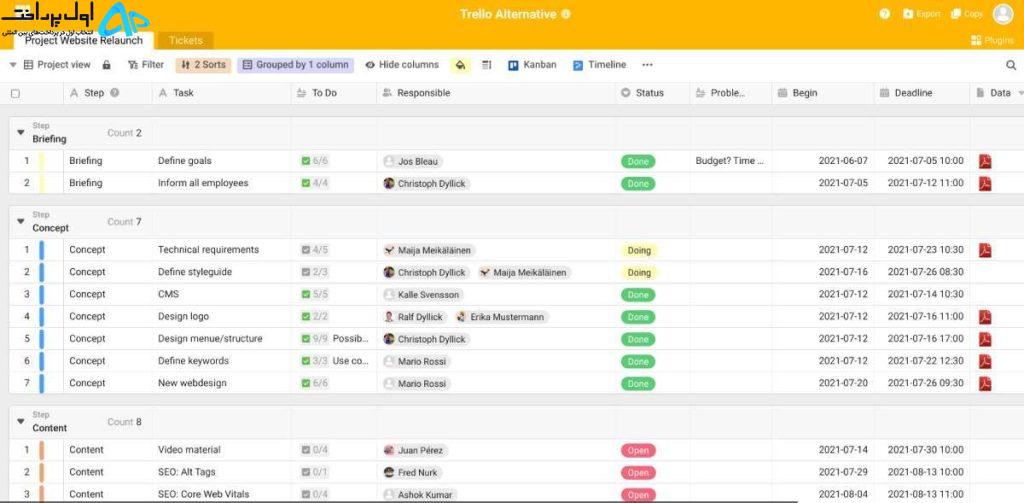Open the Filter options
The width and height of the screenshot is (1024, 503).
click(146, 65)
